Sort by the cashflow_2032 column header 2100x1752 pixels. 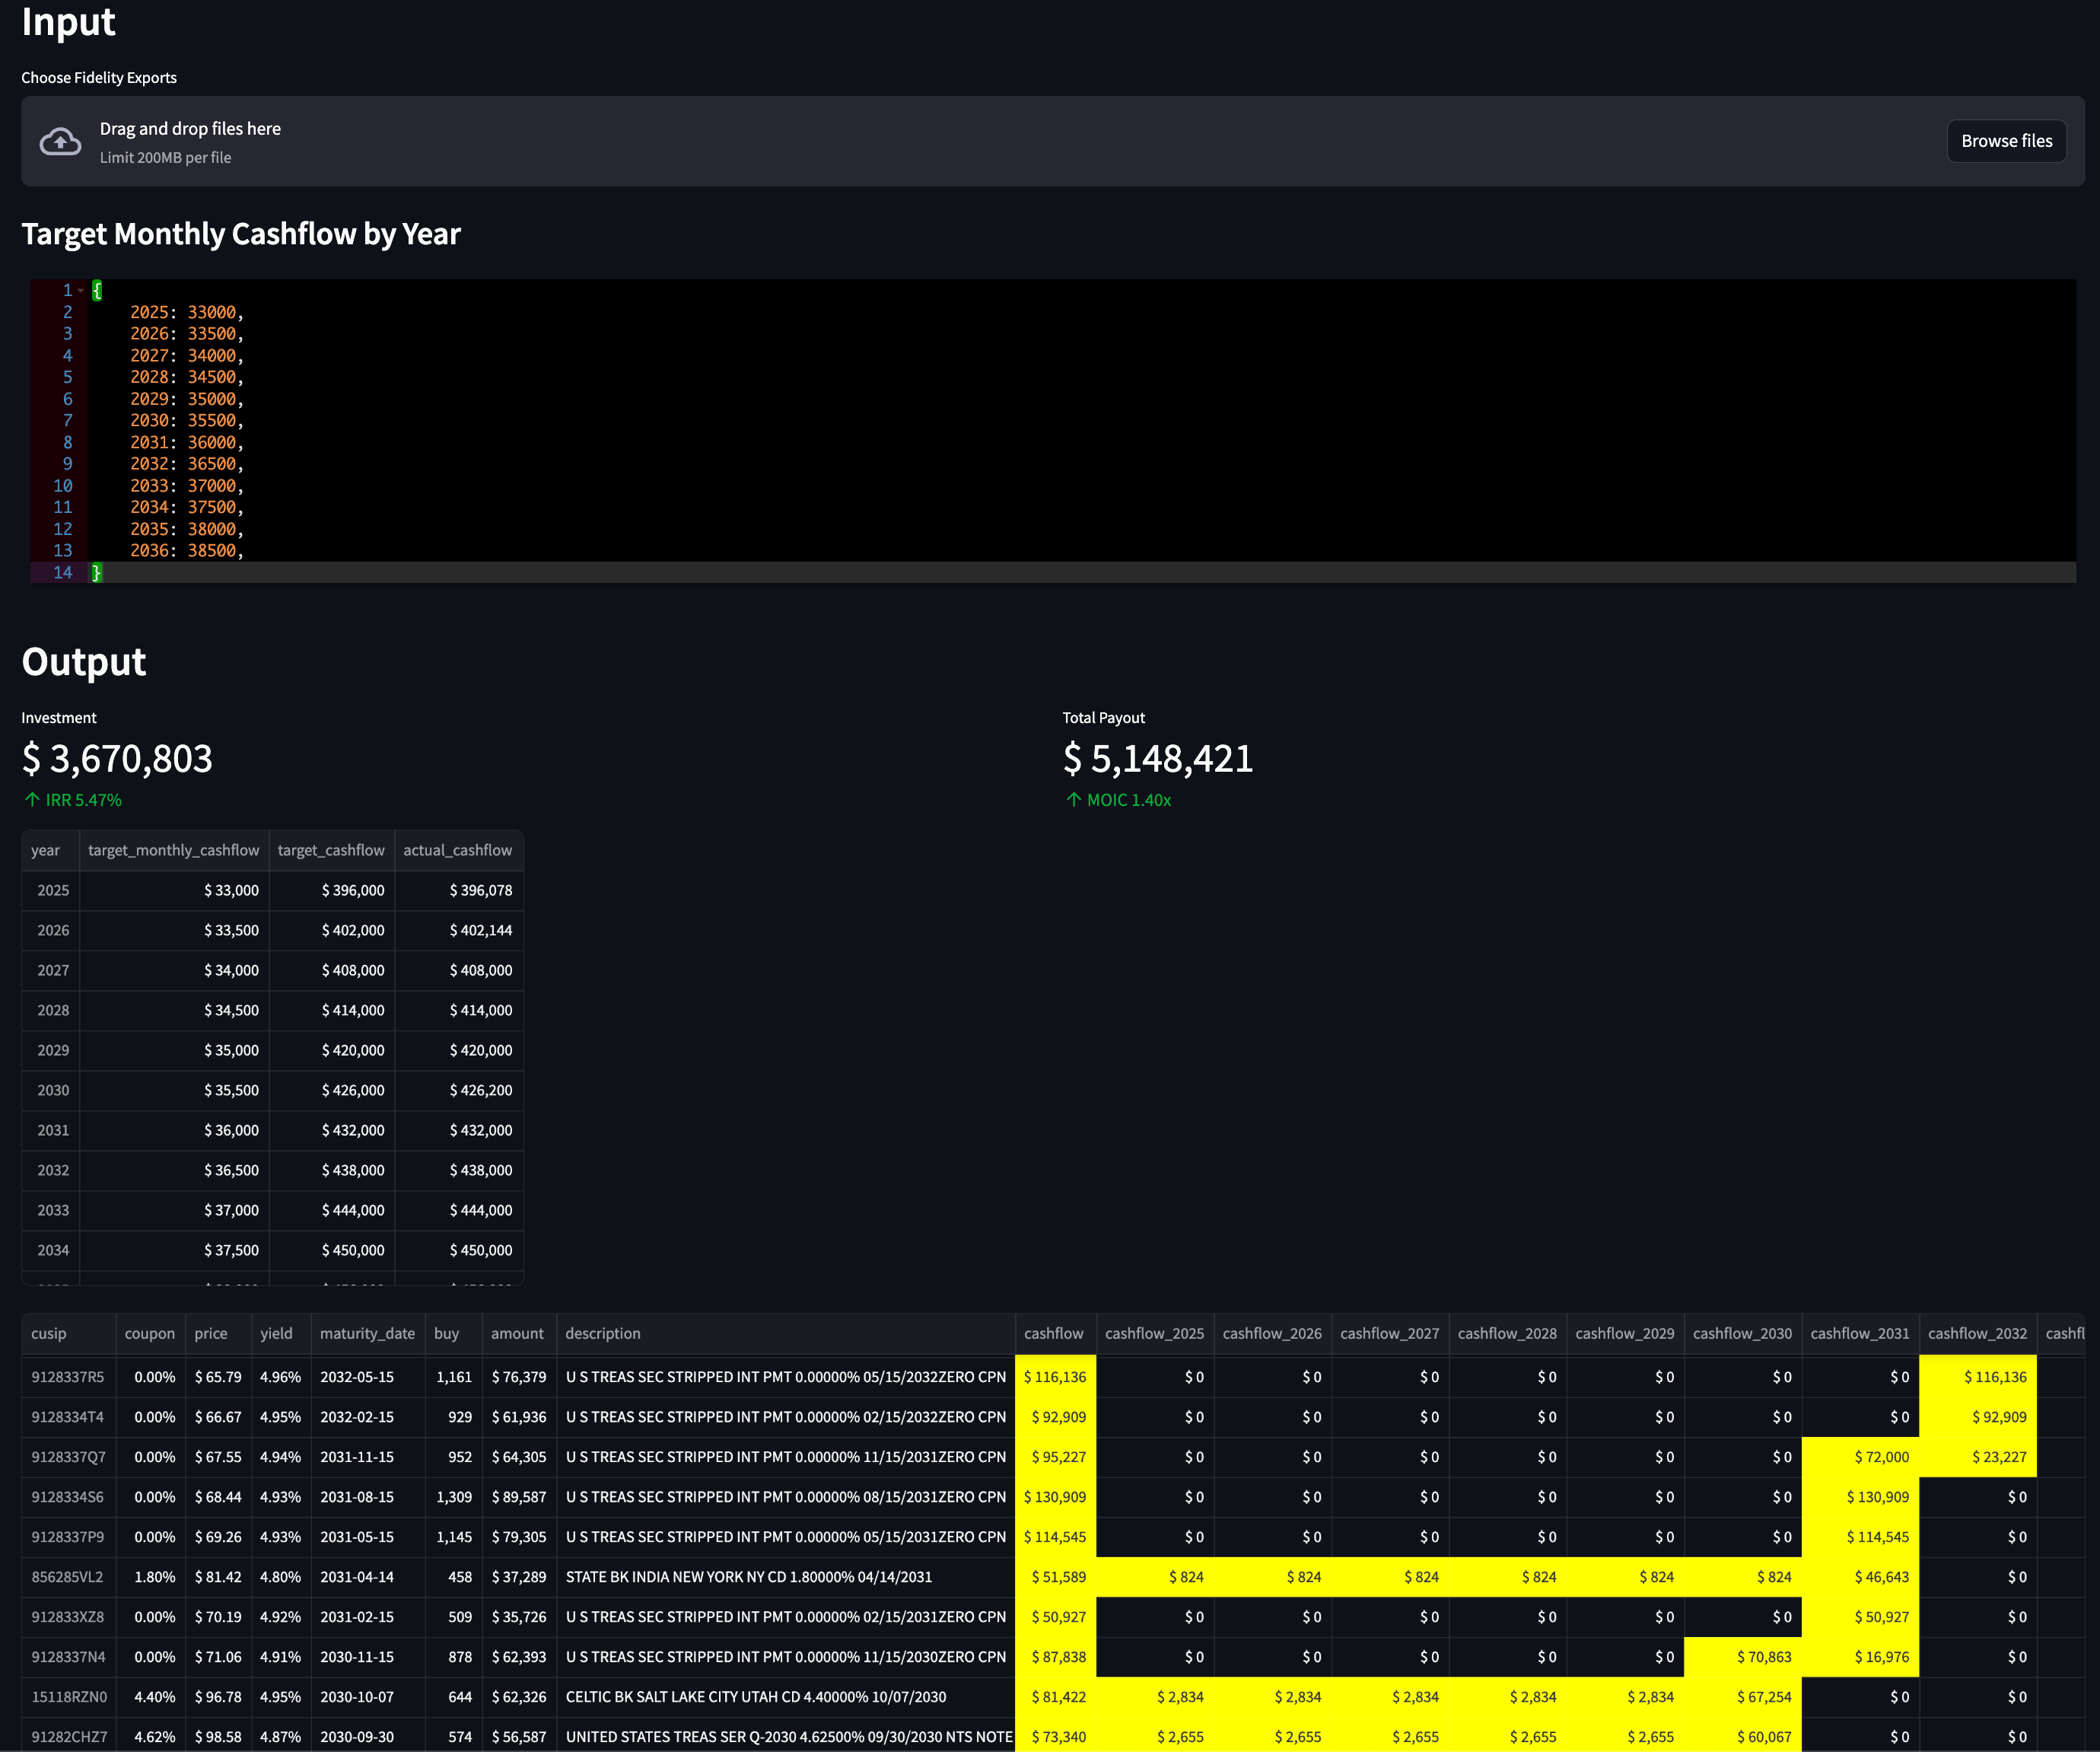point(1978,1333)
